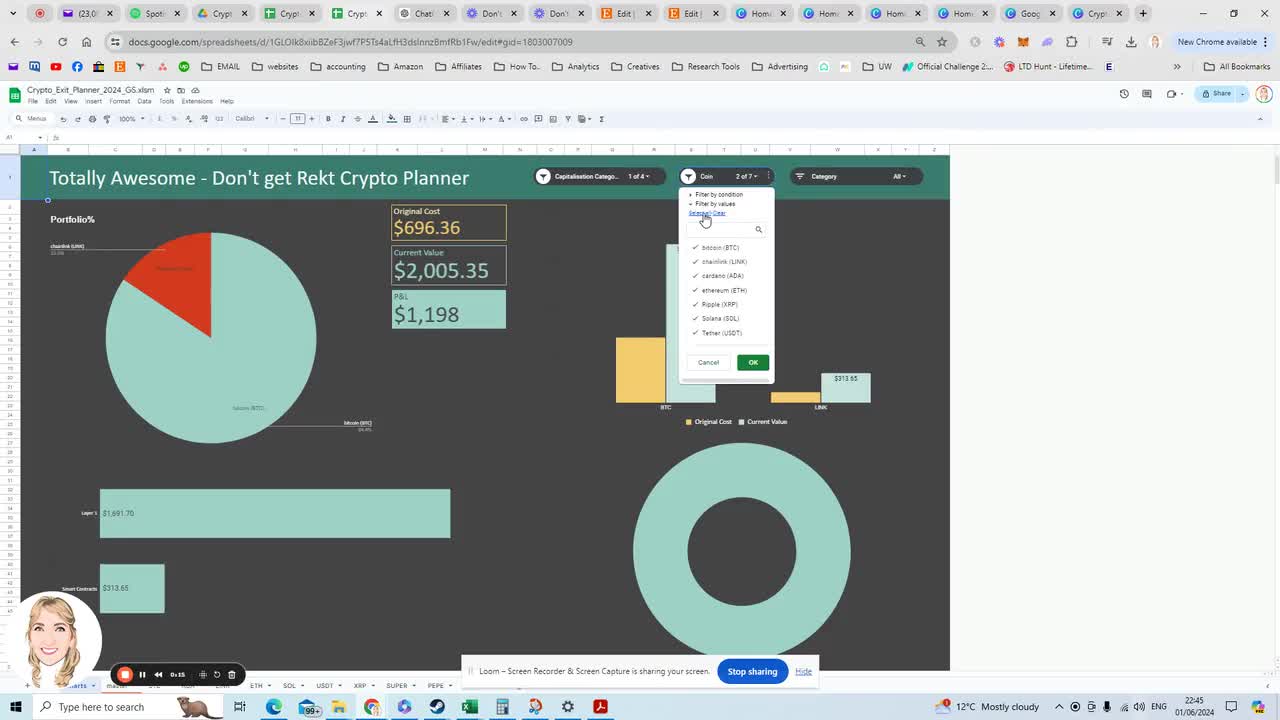Image resolution: width=1280 pixels, height=720 pixels.
Task: Click the Clear link in the filter panel
Action: 719,213
